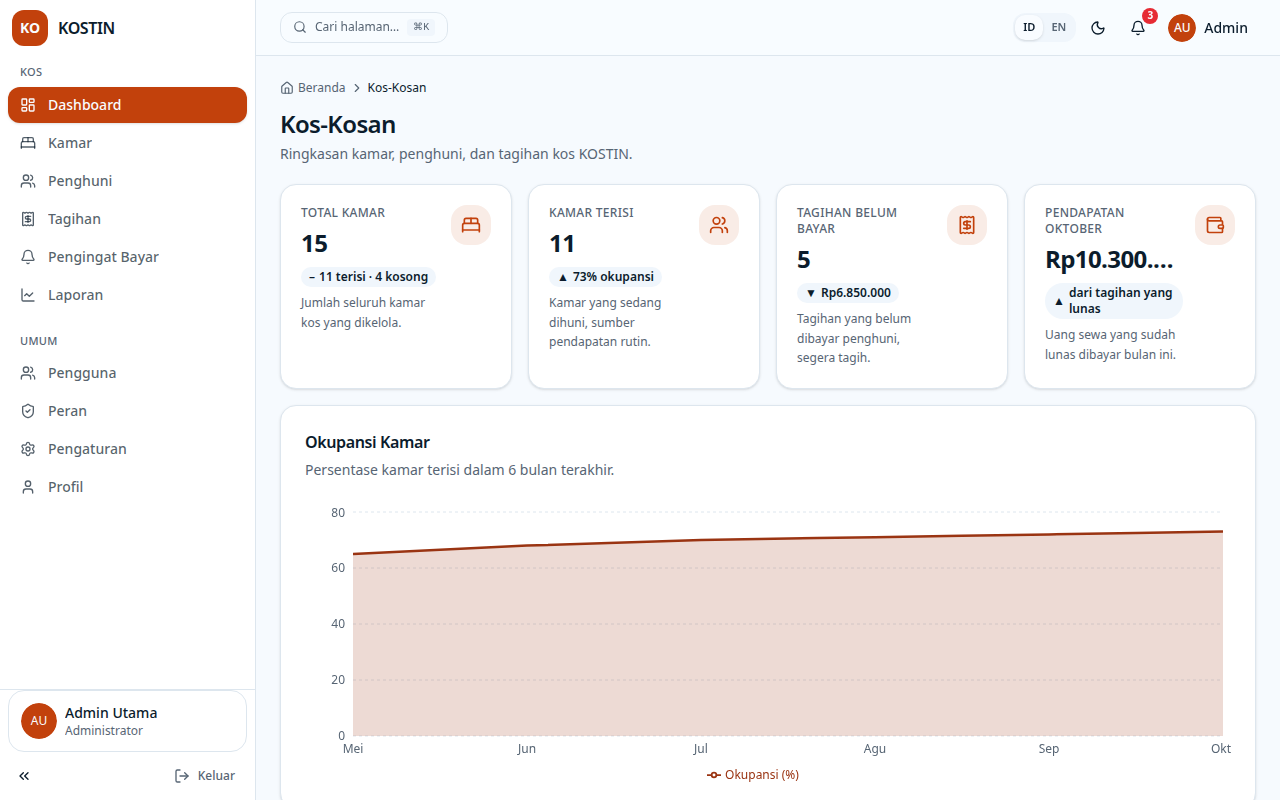Click the Keluar logout button
1280x800 pixels.
click(x=205, y=776)
